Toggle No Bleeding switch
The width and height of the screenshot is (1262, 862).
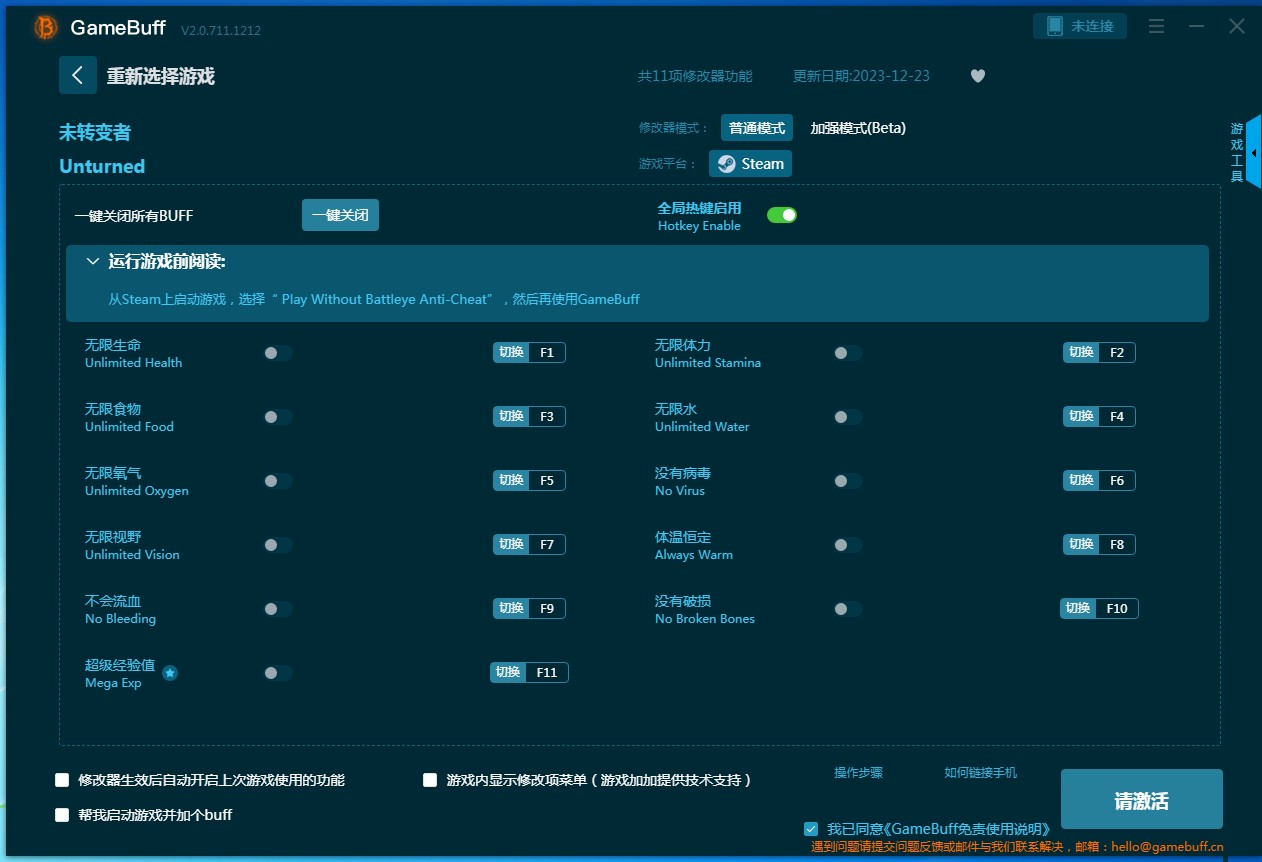[278, 609]
